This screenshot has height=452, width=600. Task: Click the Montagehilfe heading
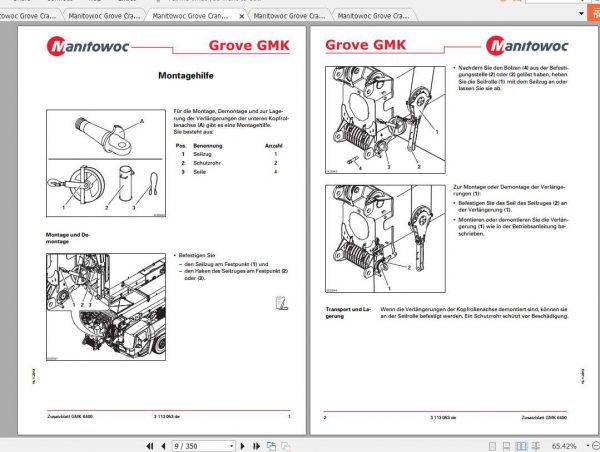[186, 76]
